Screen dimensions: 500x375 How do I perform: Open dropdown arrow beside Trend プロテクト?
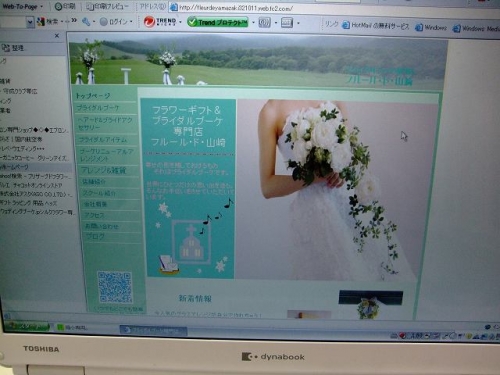click(x=253, y=23)
